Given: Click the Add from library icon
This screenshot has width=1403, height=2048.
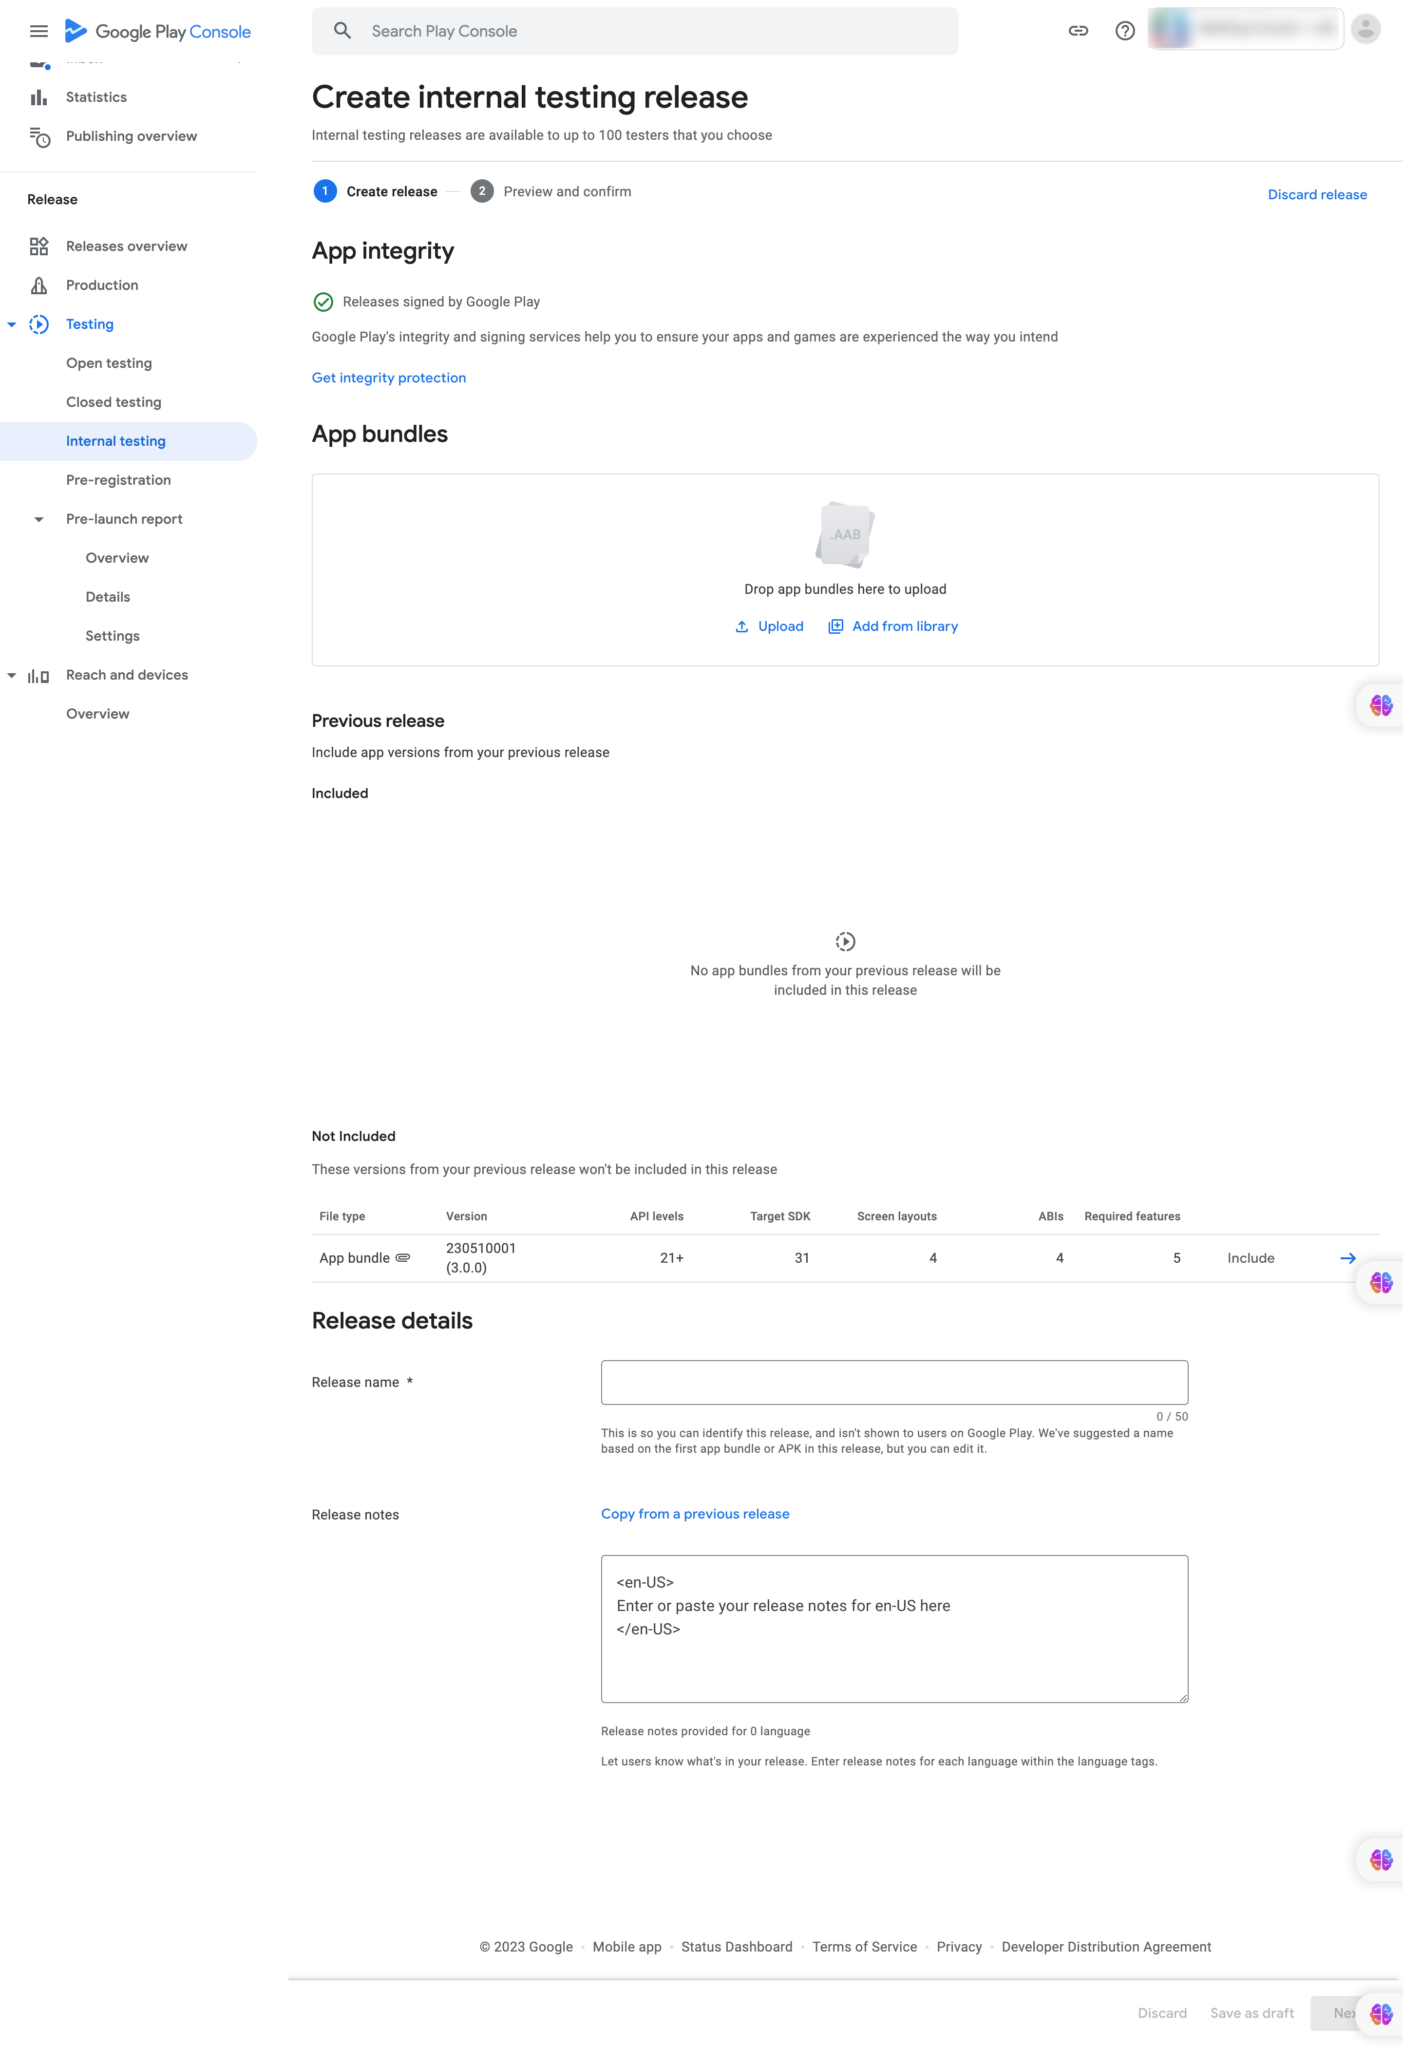Looking at the screenshot, I should pyautogui.click(x=836, y=627).
